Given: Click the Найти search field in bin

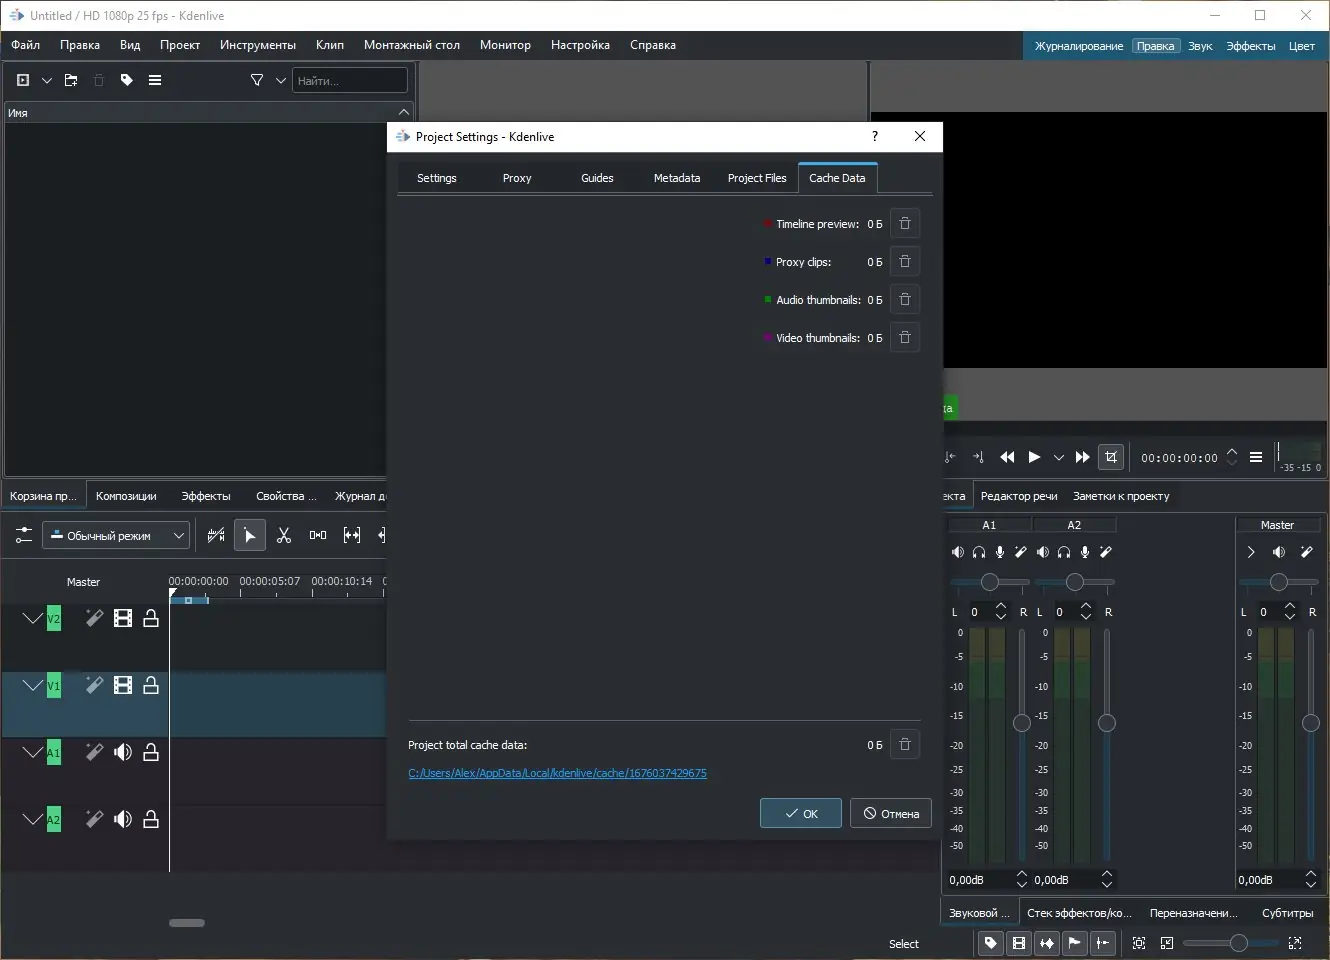Looking at the screenshot, I should point(350,80).
